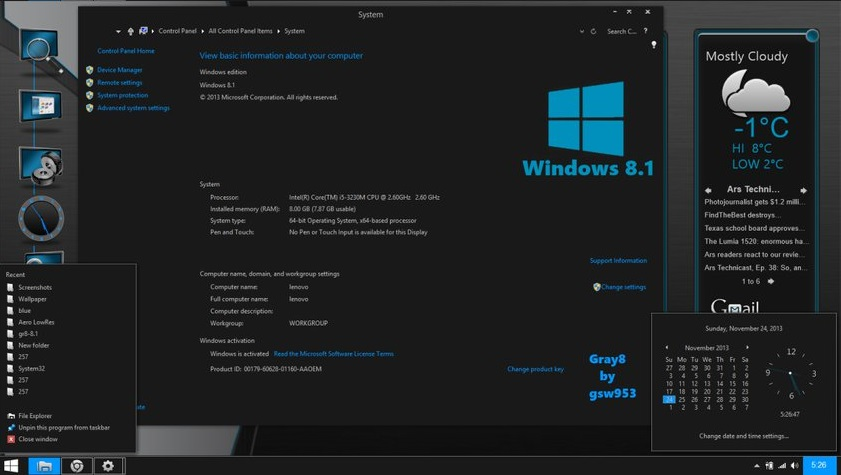This screenshot has height=475, width=841.
Task: Open 'The Lumia 1520' headline in widget
Action: tap(756, 241)
